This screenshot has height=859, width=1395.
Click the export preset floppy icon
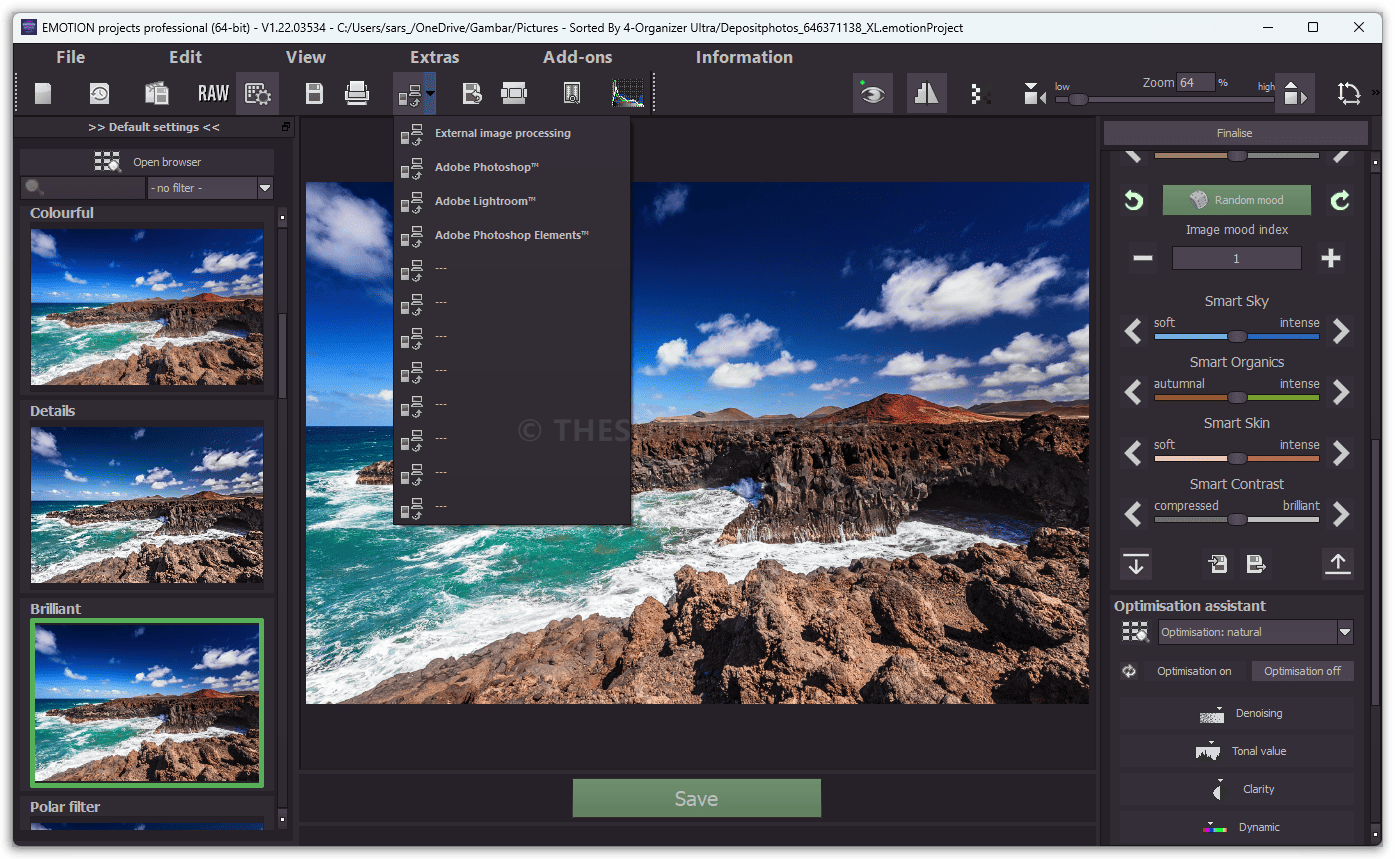point(1256,564)
